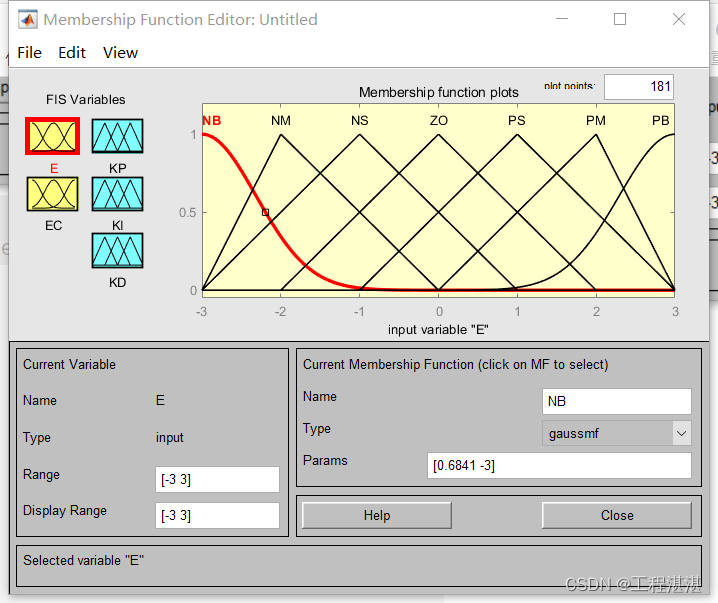Screen dimensions: 718x603
Task: Close the Membership Function Editor window
Action: point(679,19)
